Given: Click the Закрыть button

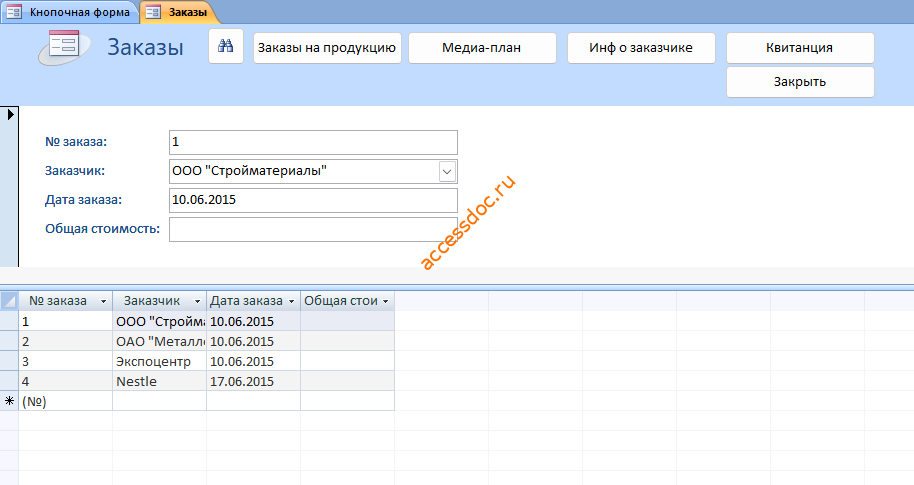Looking at the screenshot, I should pyautogui.click(x=800, y=82).
